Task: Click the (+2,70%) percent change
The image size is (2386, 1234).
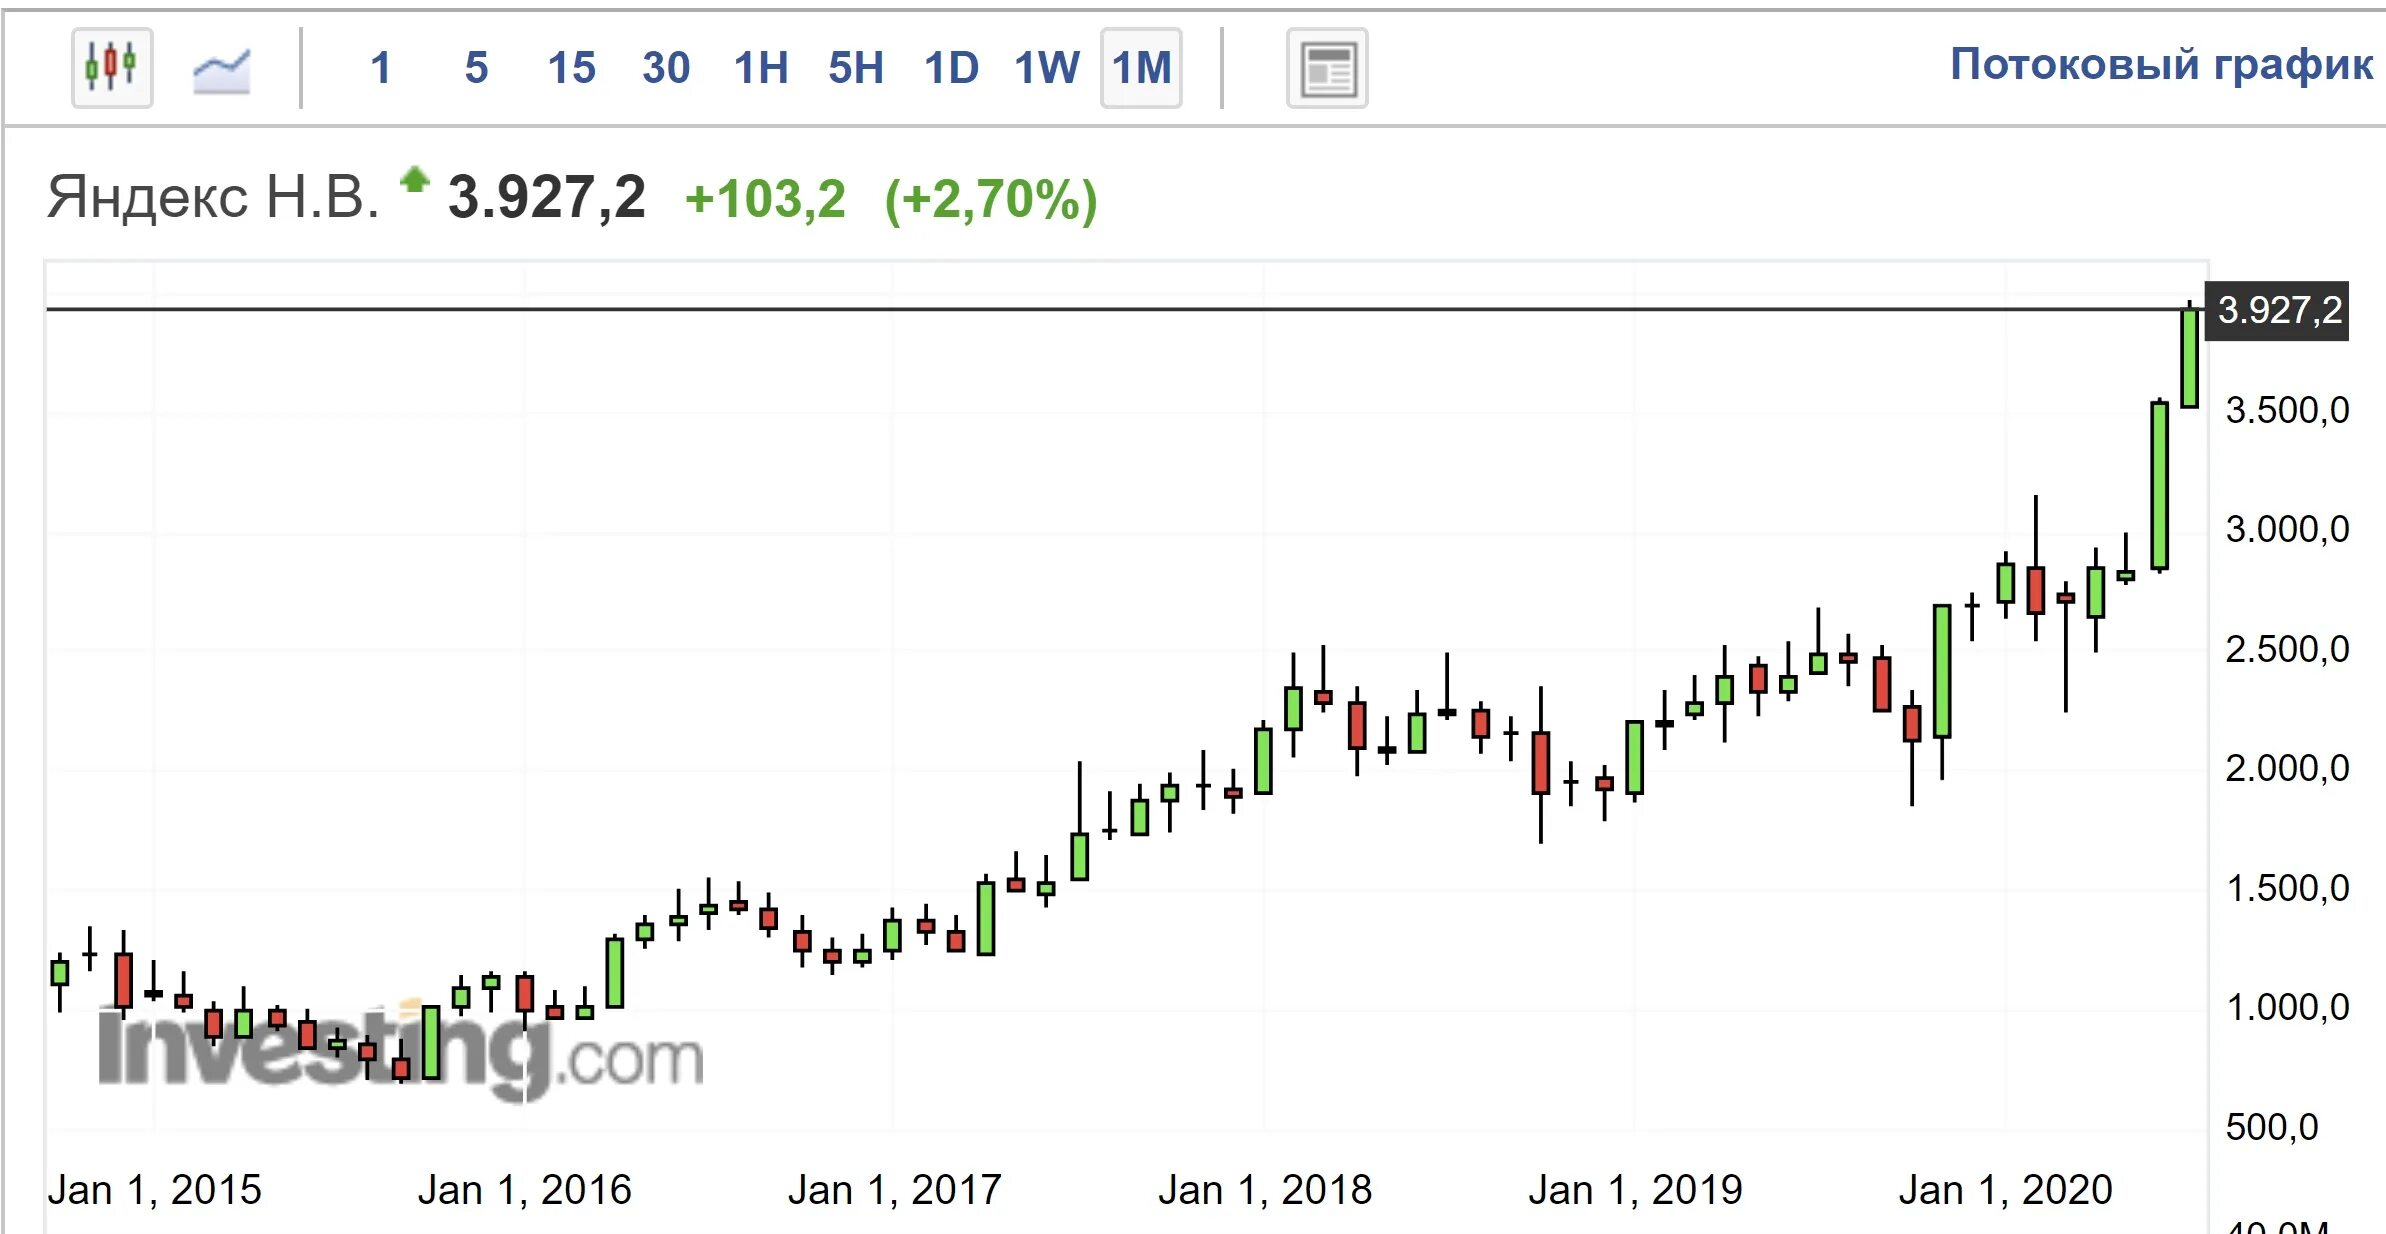Action: point(991,199)
